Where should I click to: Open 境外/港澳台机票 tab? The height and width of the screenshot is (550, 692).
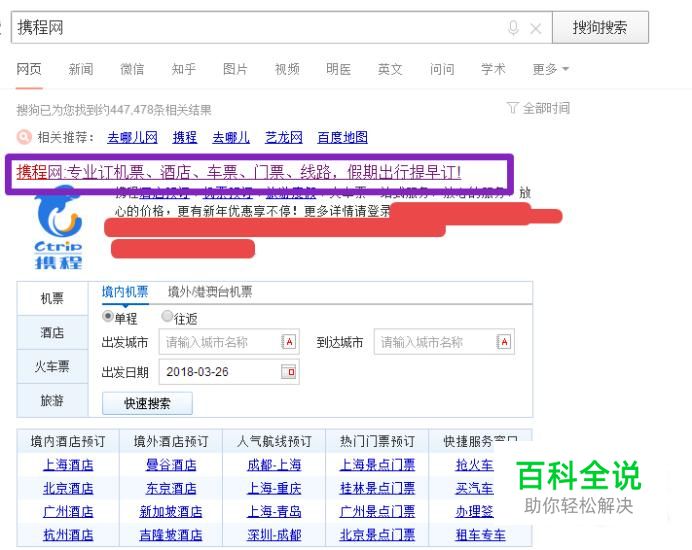pyautogui.click(x=210, y=292)
